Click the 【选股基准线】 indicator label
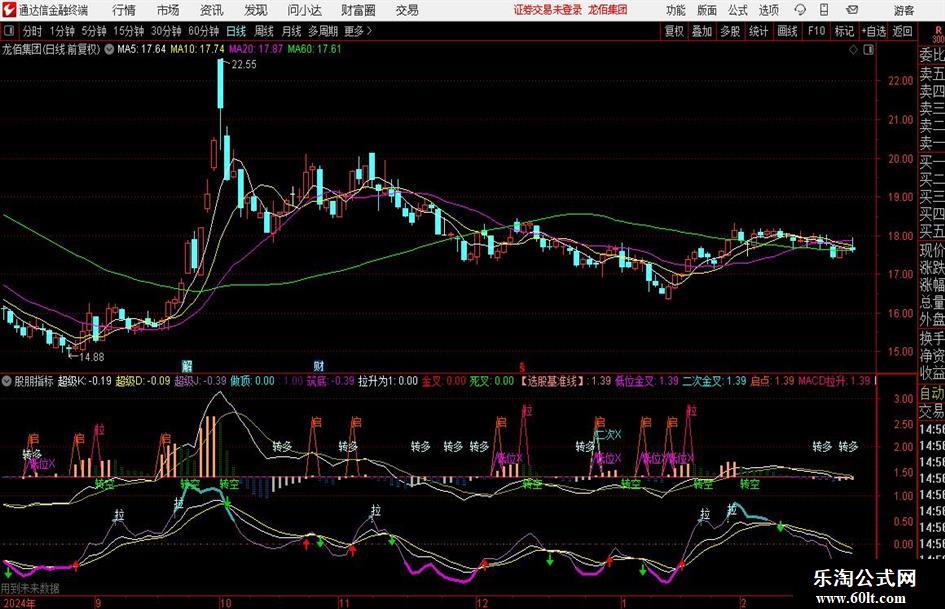The image size is (945, 609). [553, 381]
